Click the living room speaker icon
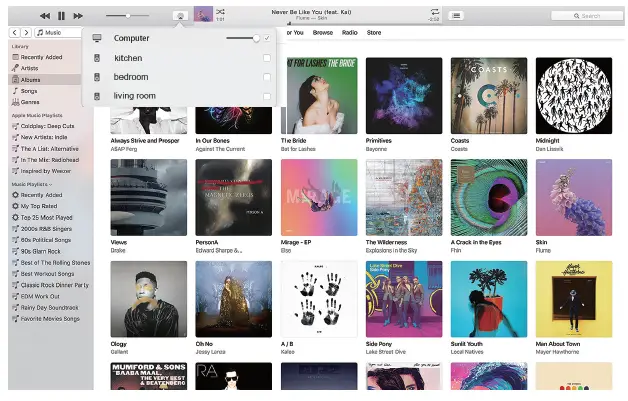 97,96
